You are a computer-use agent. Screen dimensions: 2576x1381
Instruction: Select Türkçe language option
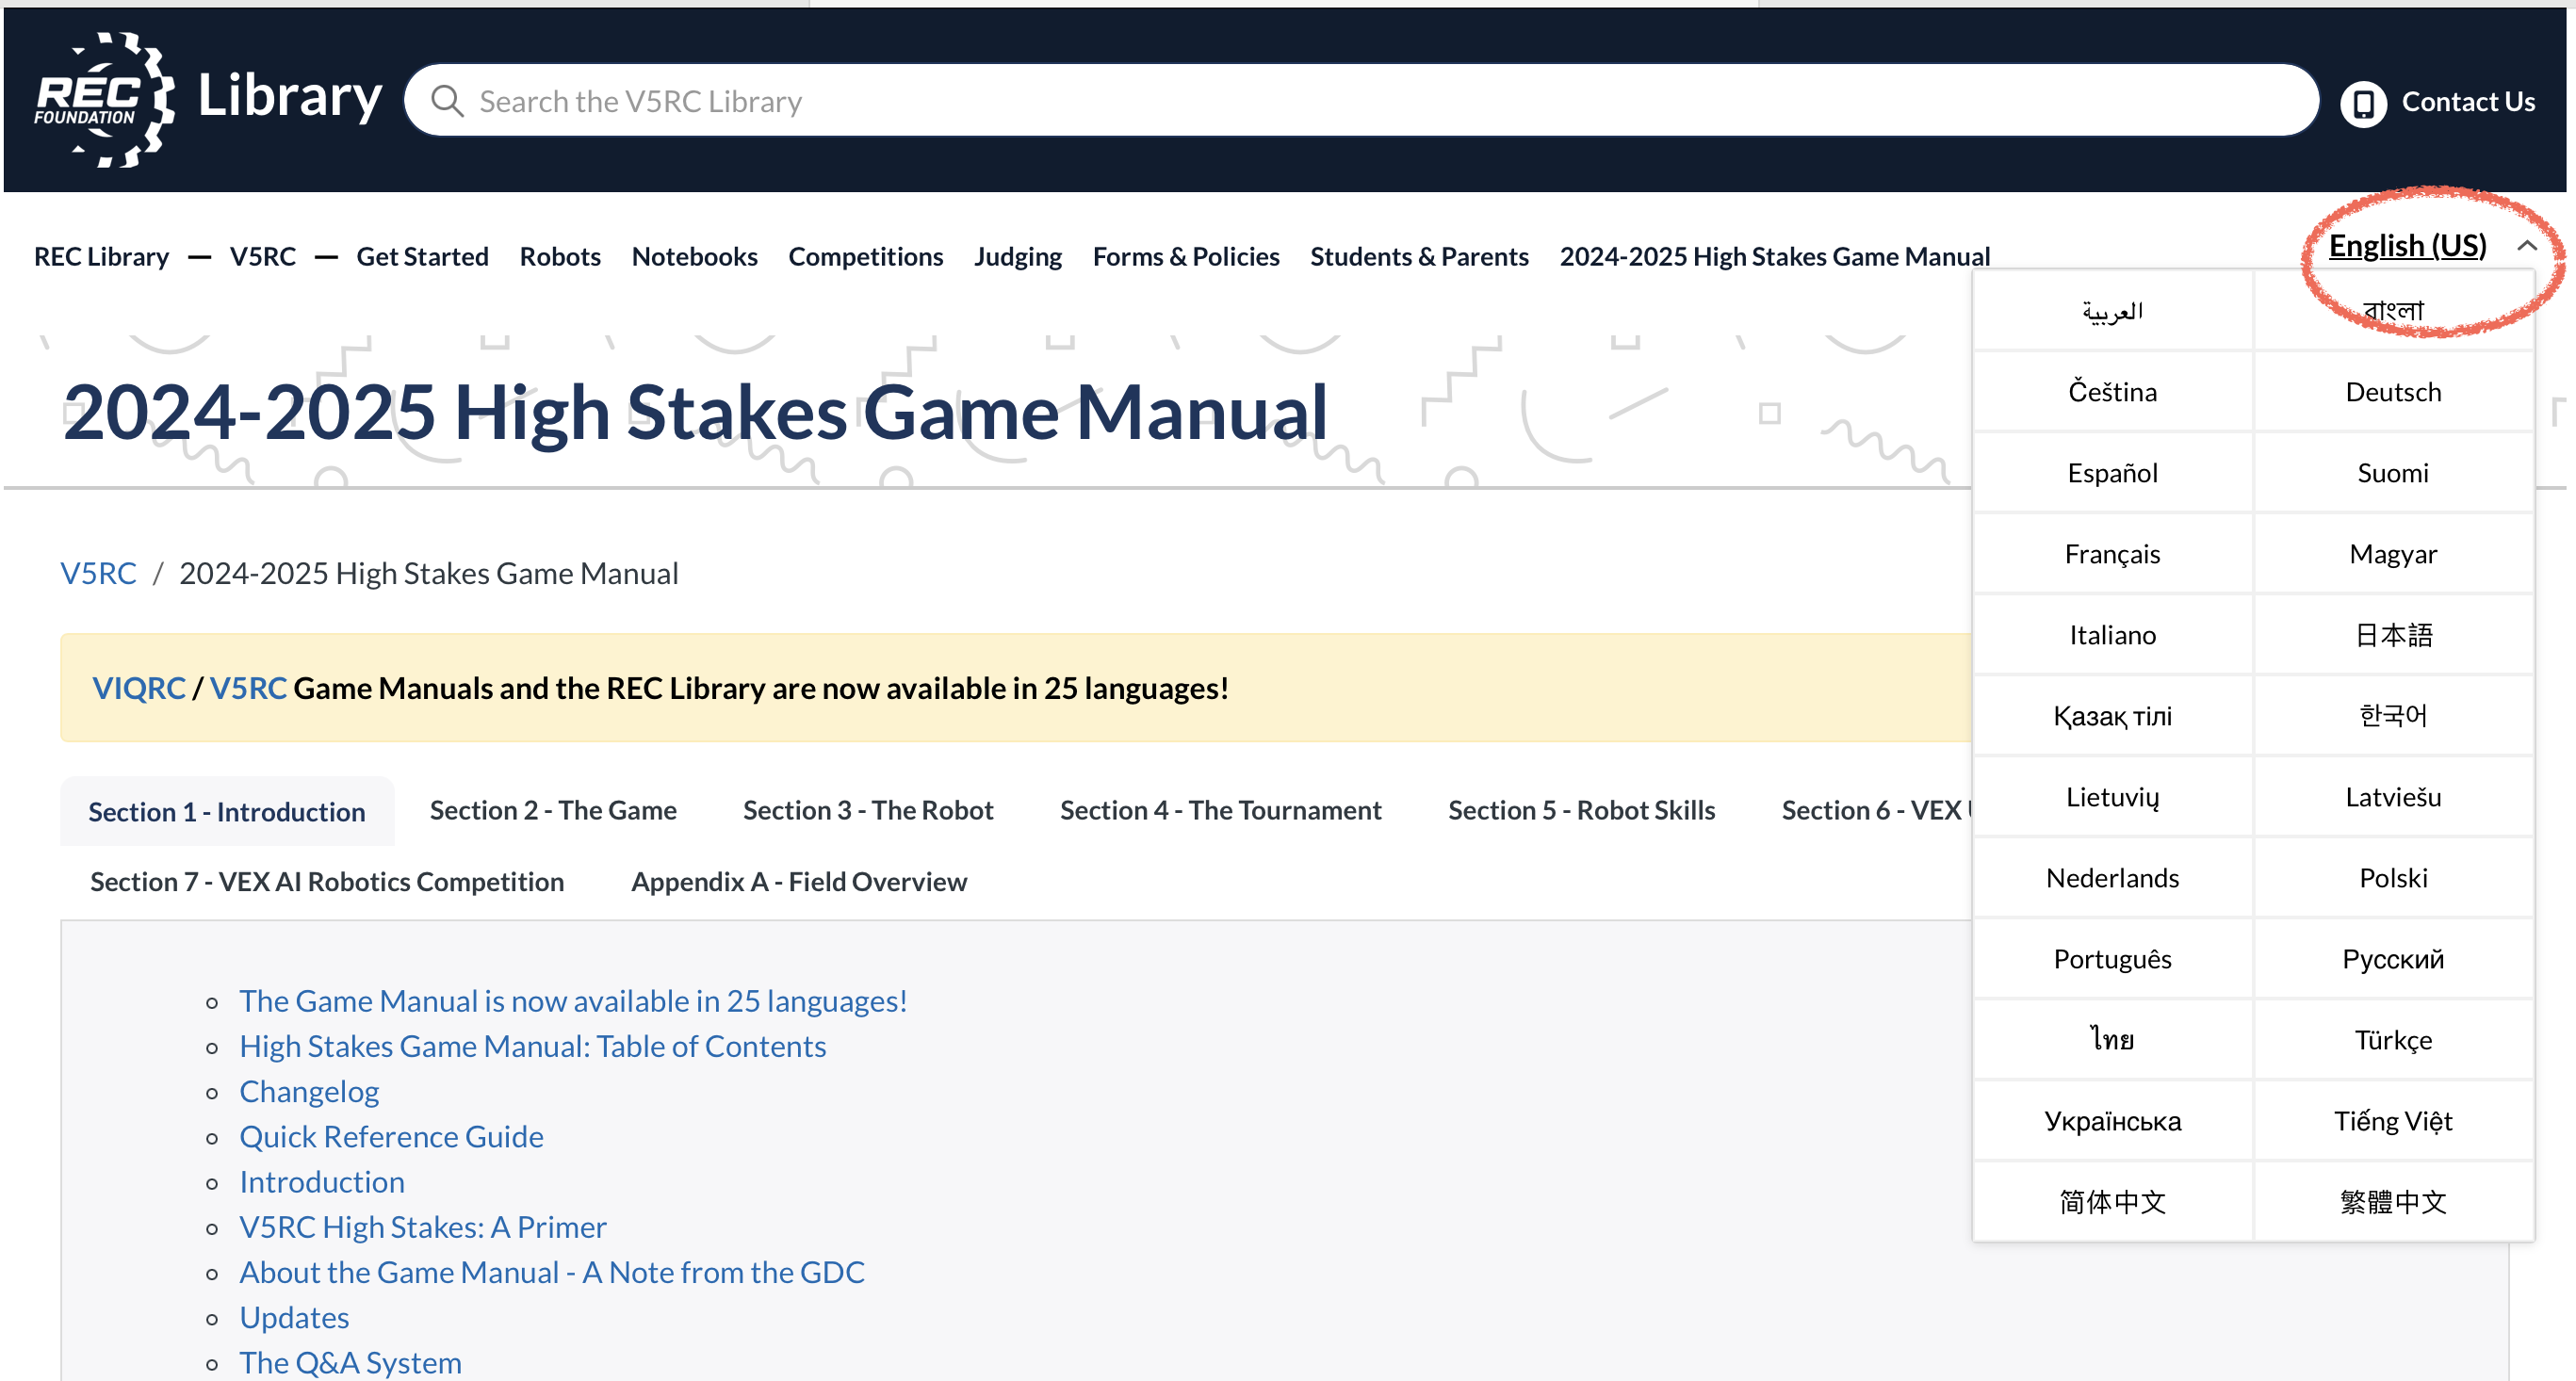[2393, 1040]
